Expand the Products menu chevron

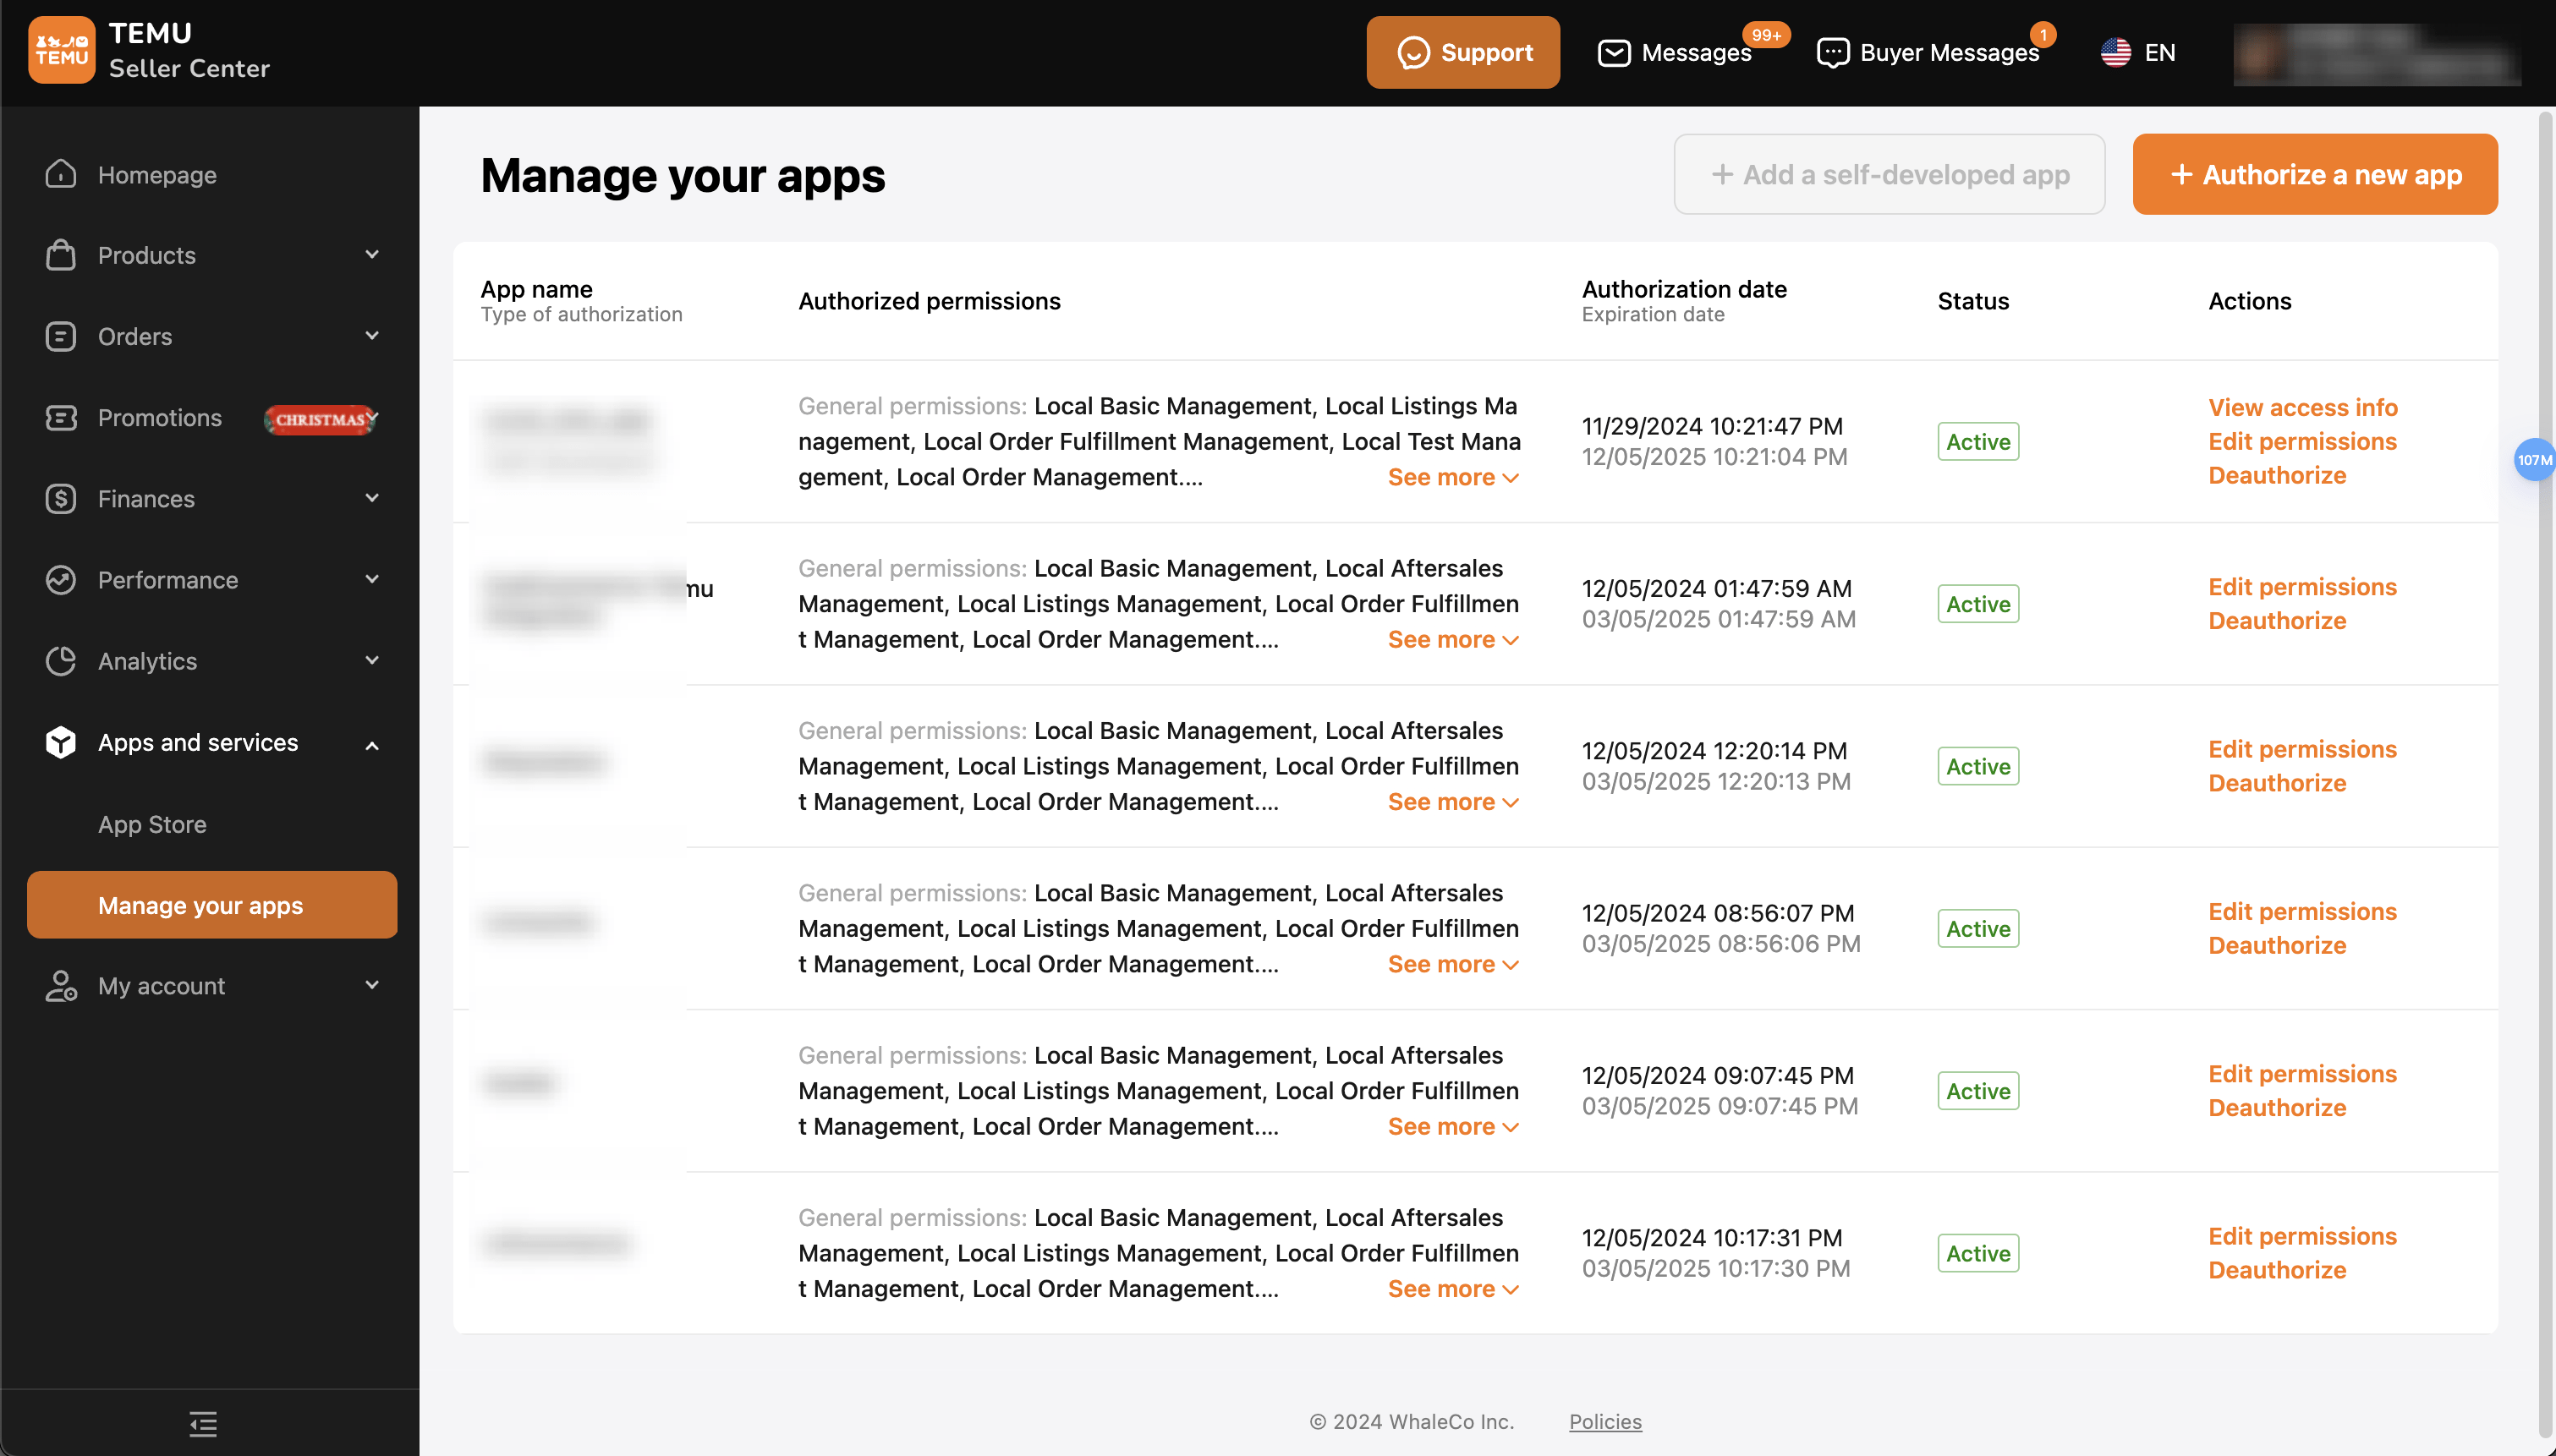point(371,255)
